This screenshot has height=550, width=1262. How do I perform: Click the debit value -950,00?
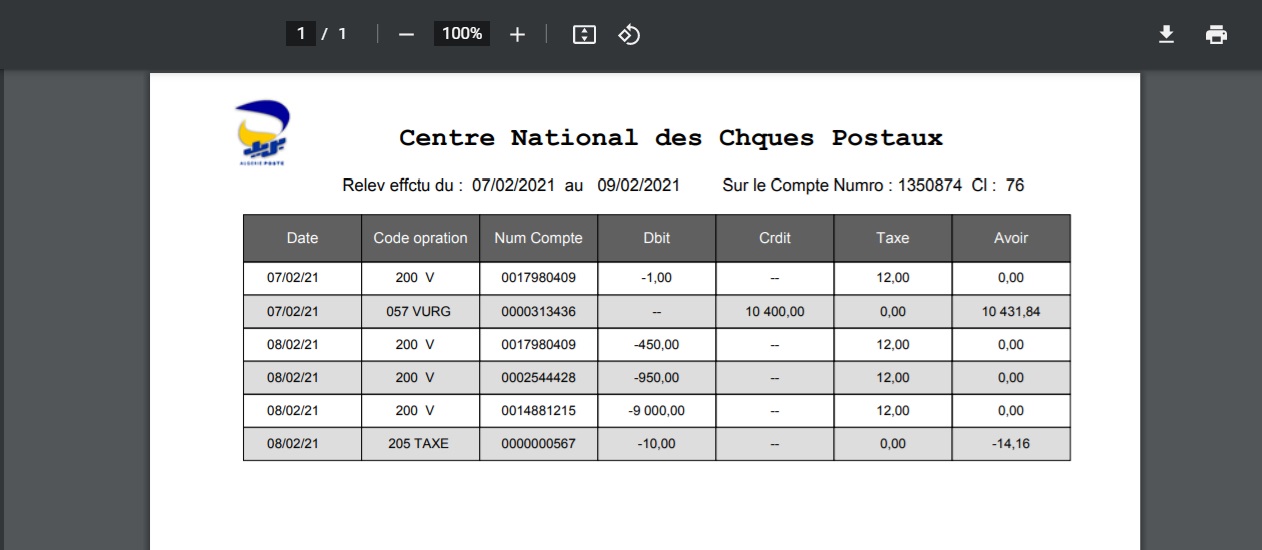coord(656,378)
